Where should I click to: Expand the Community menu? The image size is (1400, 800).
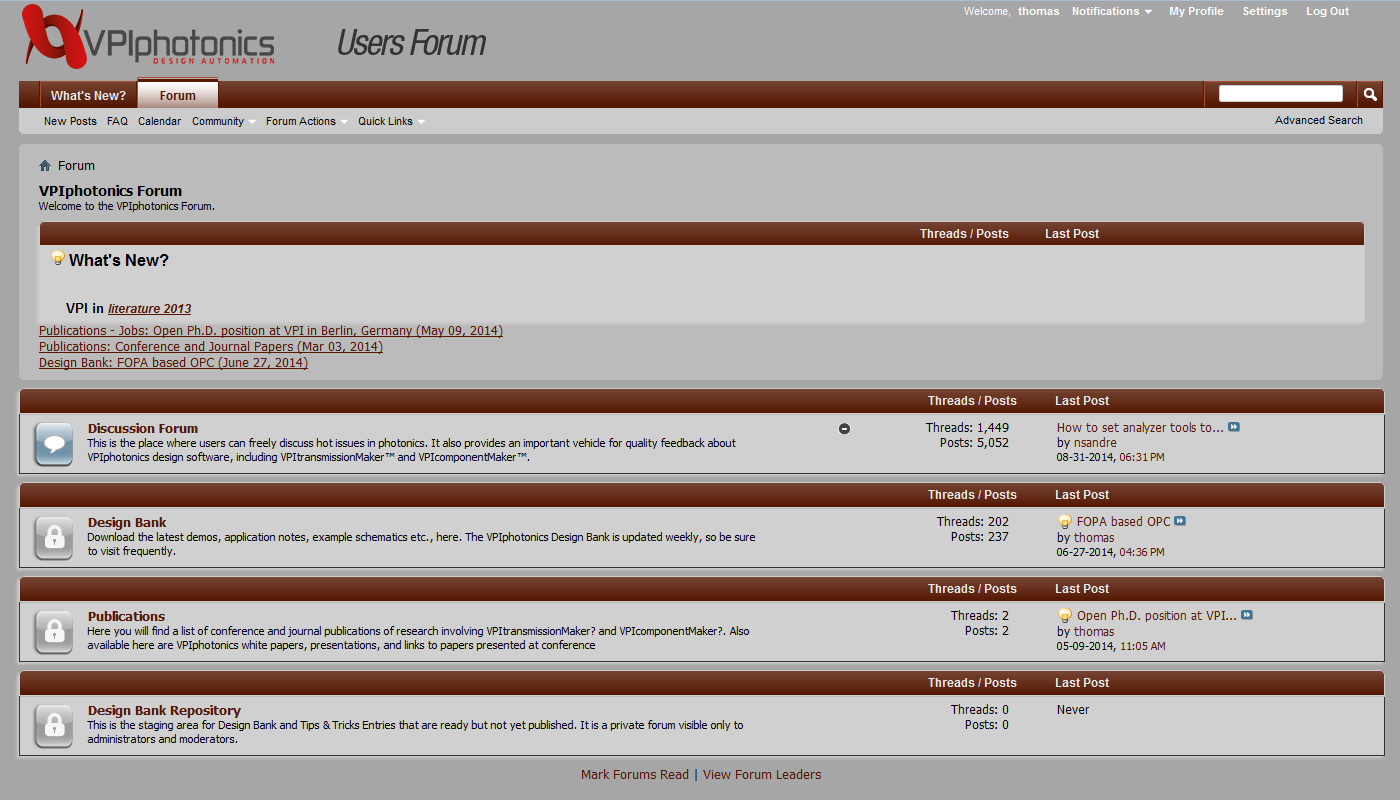point(224,121)
